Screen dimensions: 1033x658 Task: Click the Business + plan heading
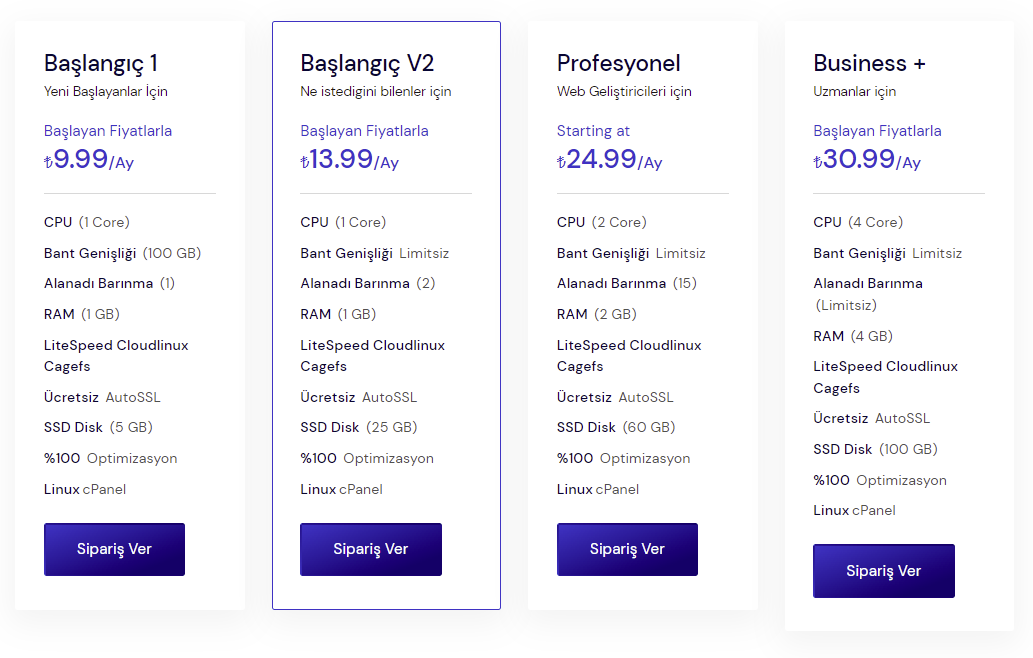pos(869,63)
